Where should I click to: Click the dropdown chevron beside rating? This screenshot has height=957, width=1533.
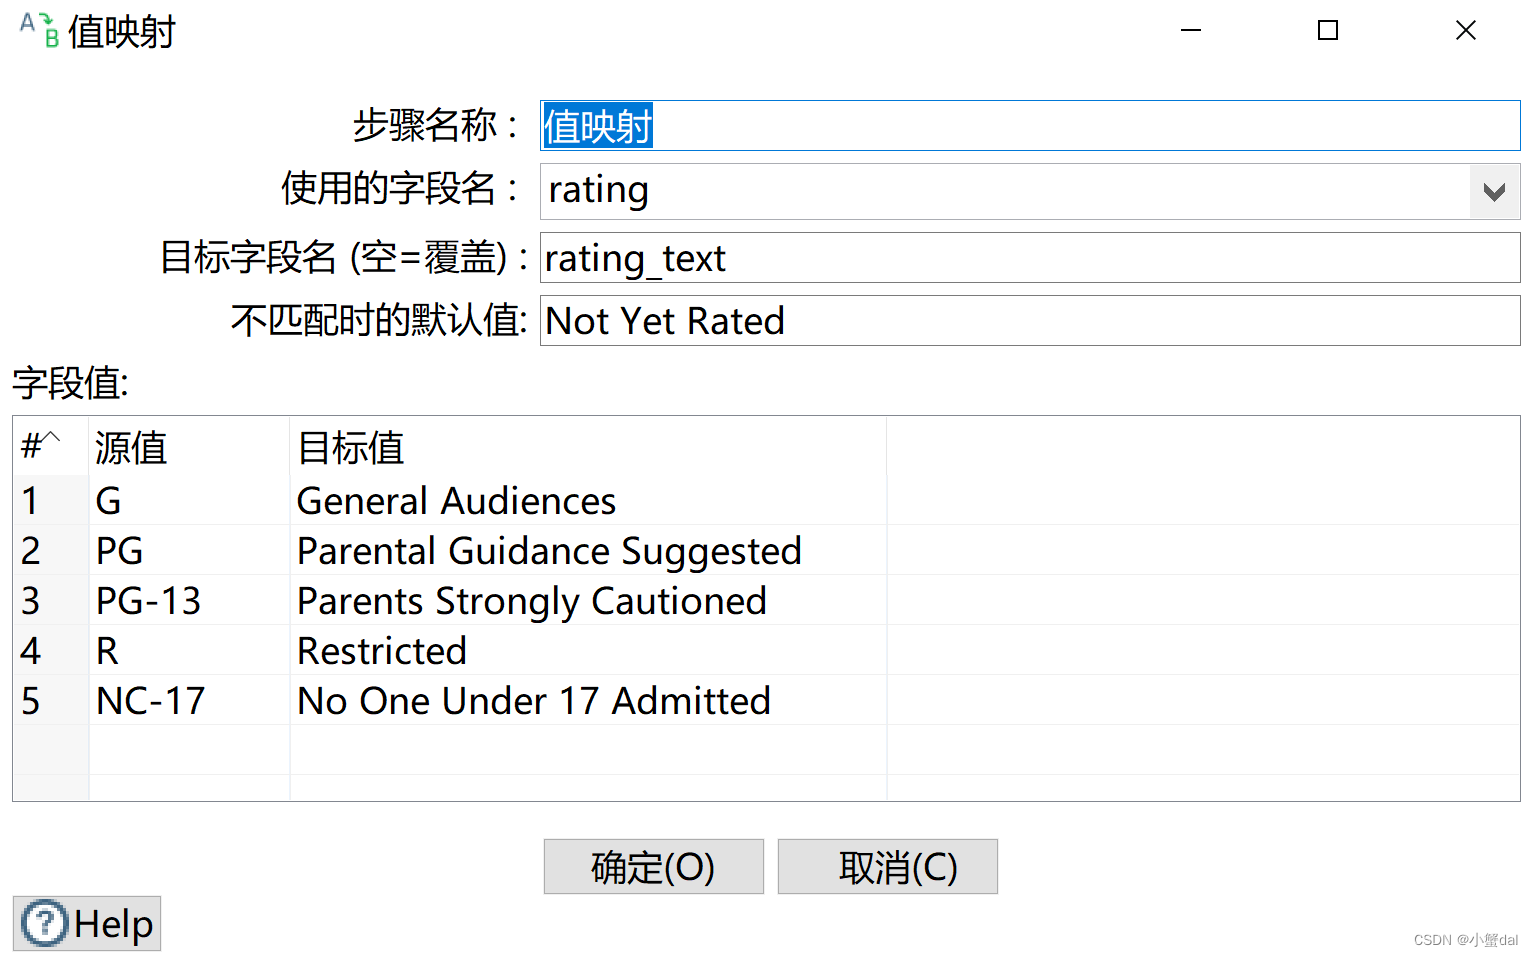tap(1493, 191)
